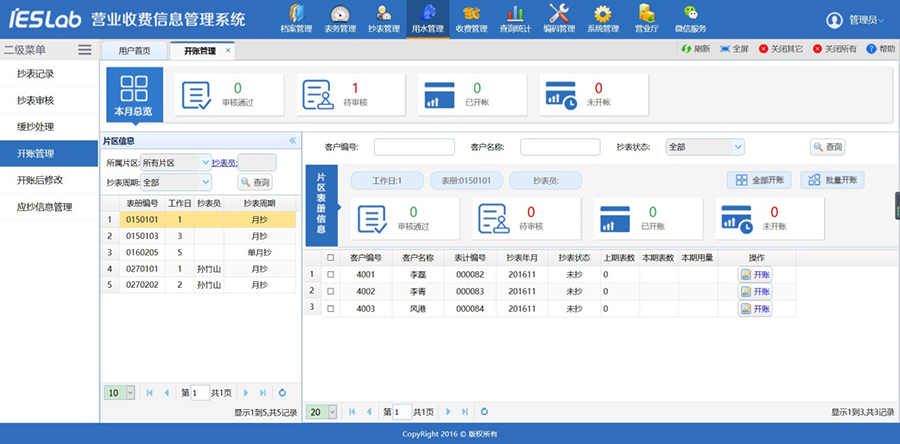Expand the 所属片区 dropdown
This screenshot has height=444, width=900.
205,162
